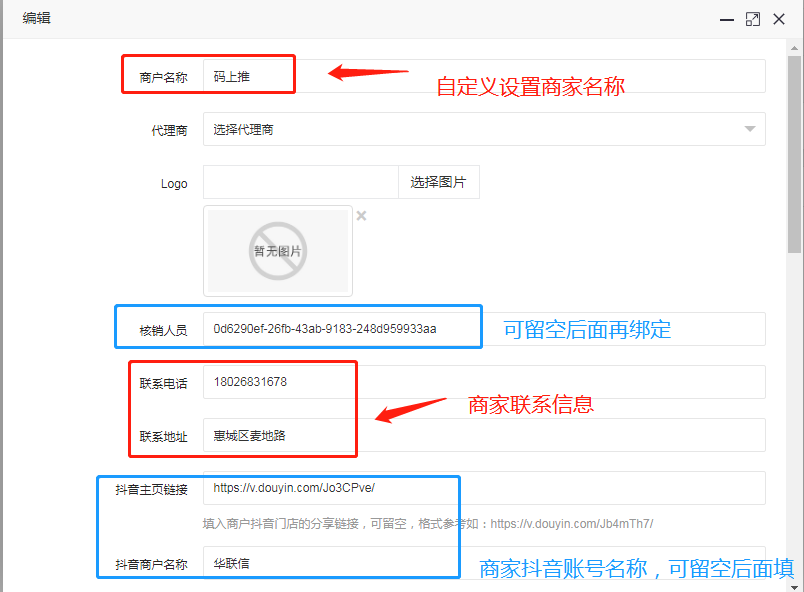Viewport: 804px width, 592px height.
Task: Click the 选择图片 button
Action: (438, 182)
